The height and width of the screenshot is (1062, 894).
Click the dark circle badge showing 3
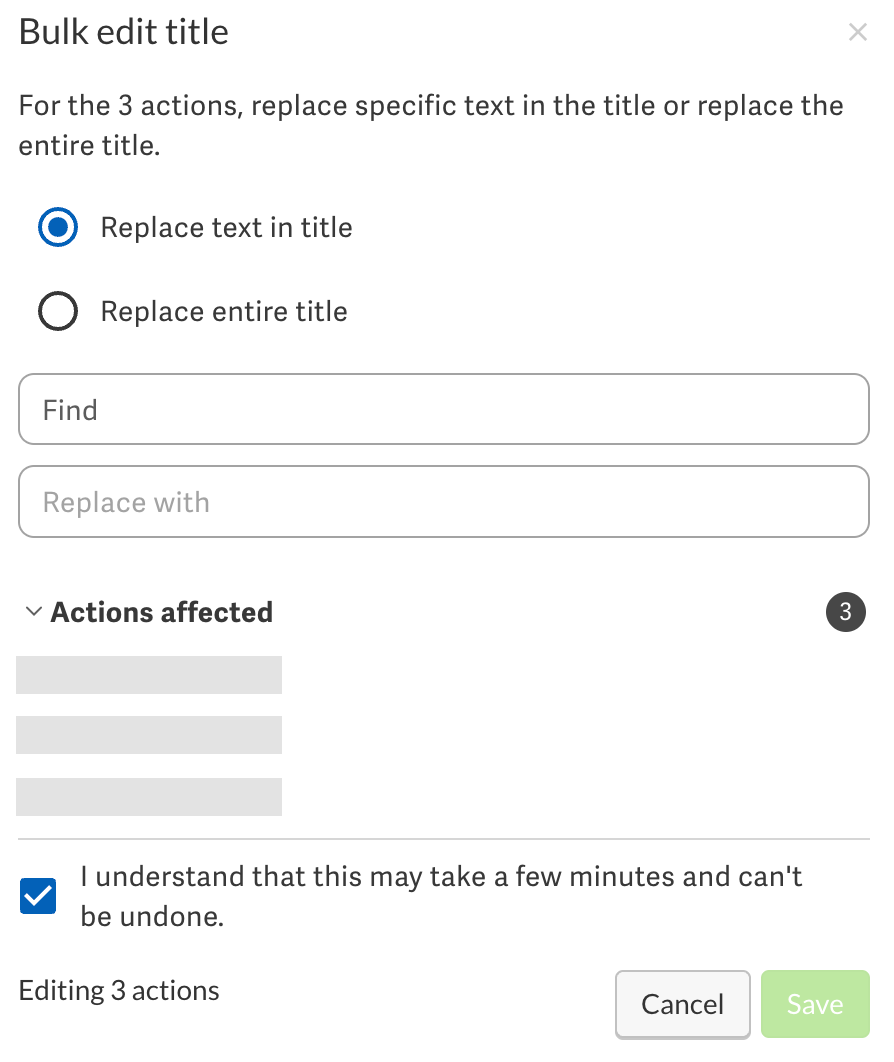point(846,611)
